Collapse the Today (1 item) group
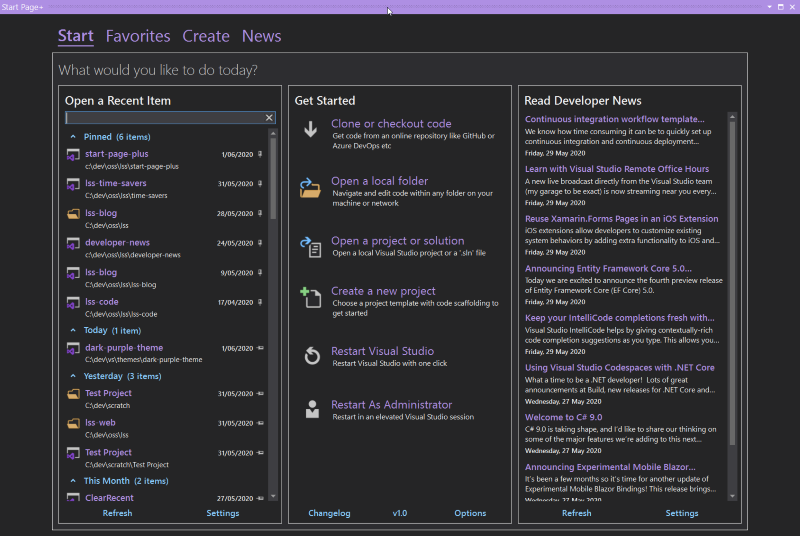Viewport: 800px width, 536px height. coord(73,330)
